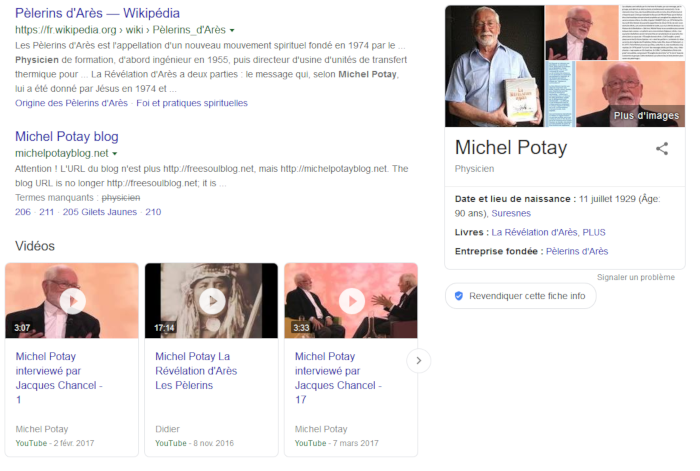Click Revendiquer cette fiche info button
700x471 pixels.
tap(521, 296)
